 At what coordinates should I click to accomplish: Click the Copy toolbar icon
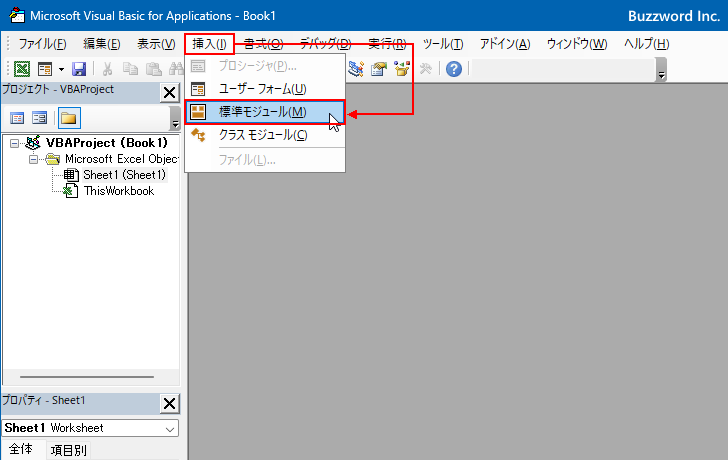pos(130,69)
